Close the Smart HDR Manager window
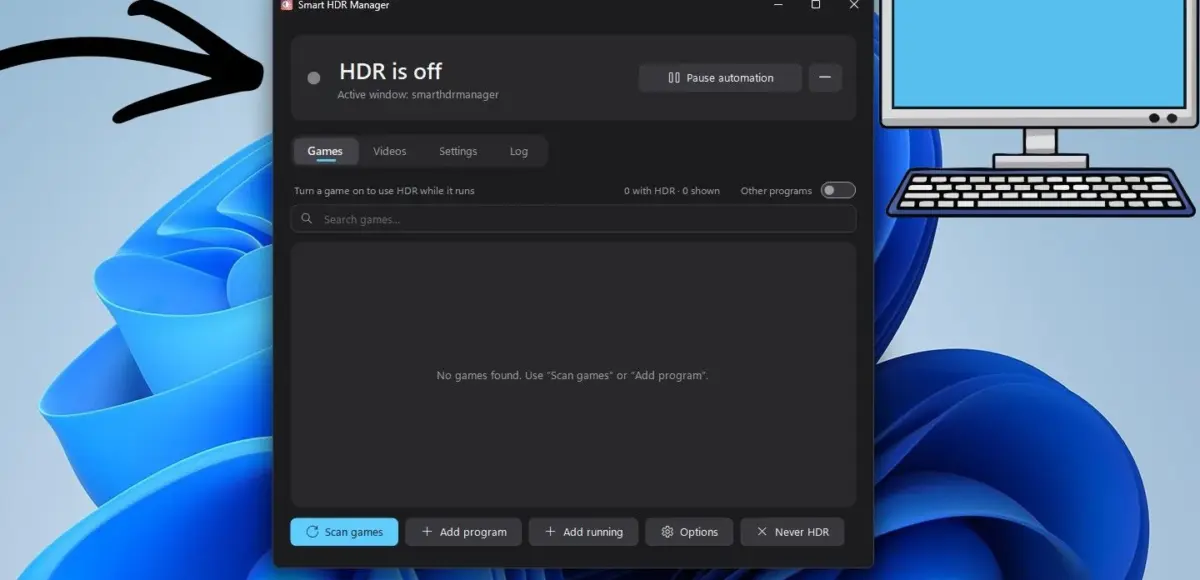The width and height of the screenshot is (1200, 580). pyautogui.click(x=853, y=5)
